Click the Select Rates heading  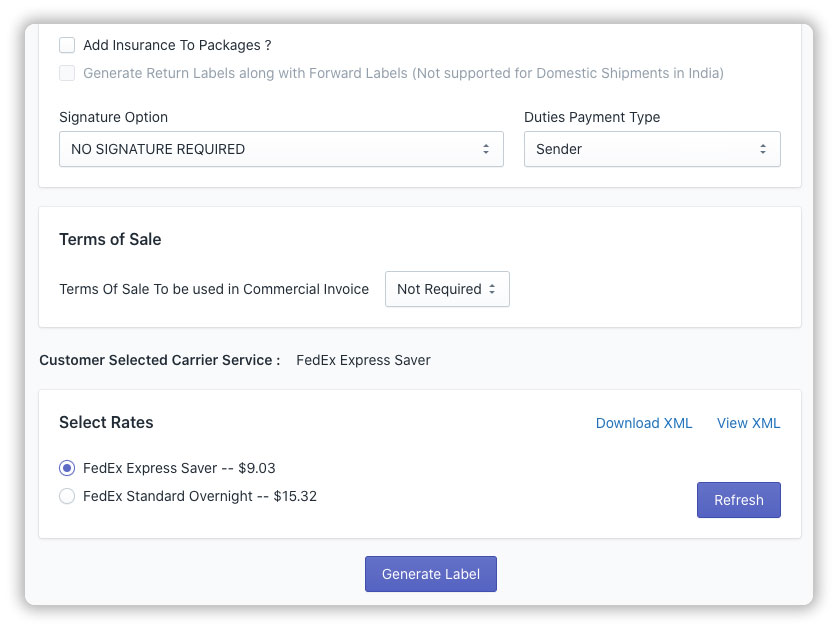[x=106, y=422]
